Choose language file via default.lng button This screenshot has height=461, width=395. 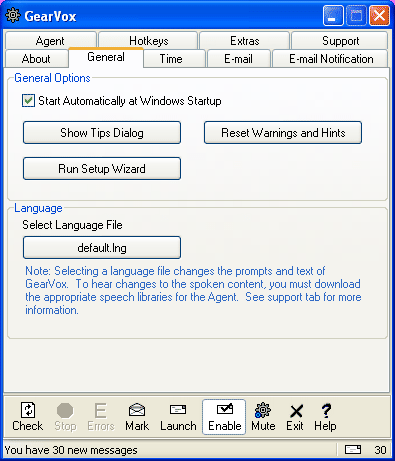(102, 248)
